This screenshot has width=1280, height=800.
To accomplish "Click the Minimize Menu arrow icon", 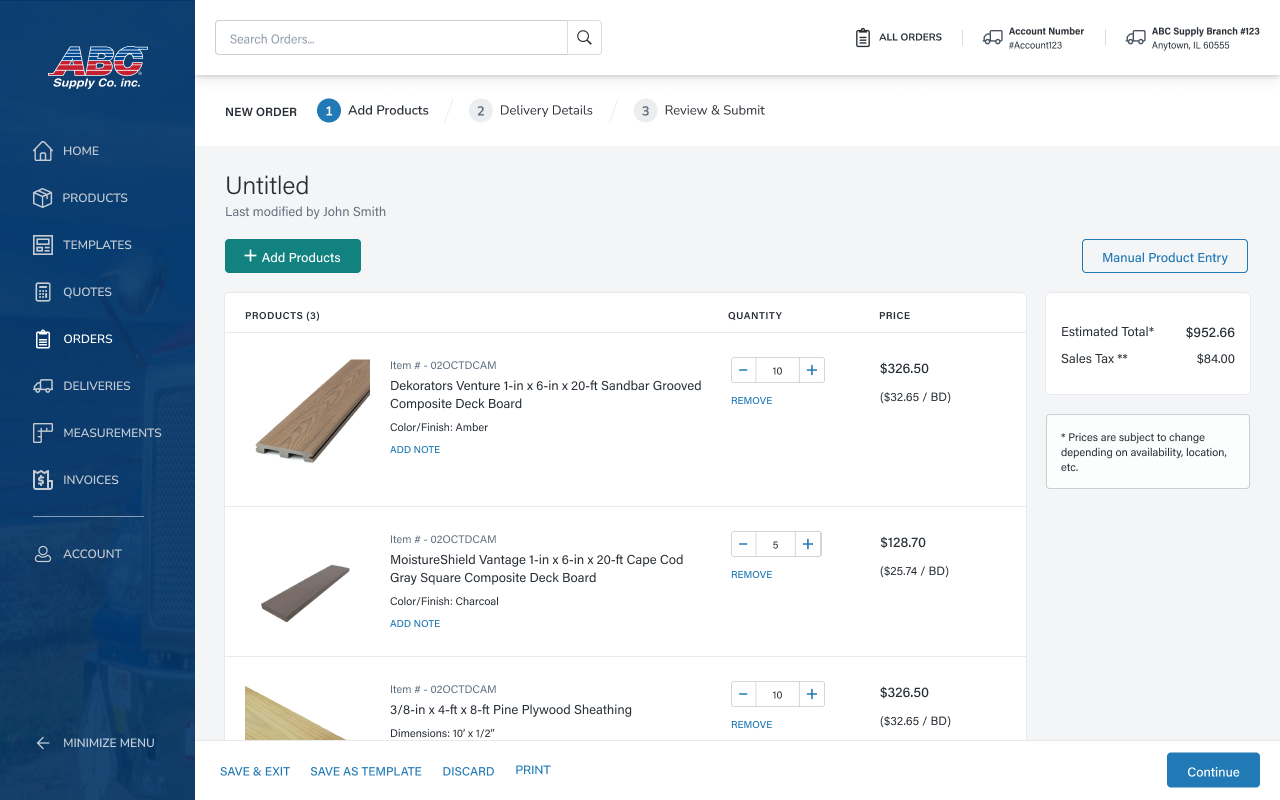I will click(42, 743).
